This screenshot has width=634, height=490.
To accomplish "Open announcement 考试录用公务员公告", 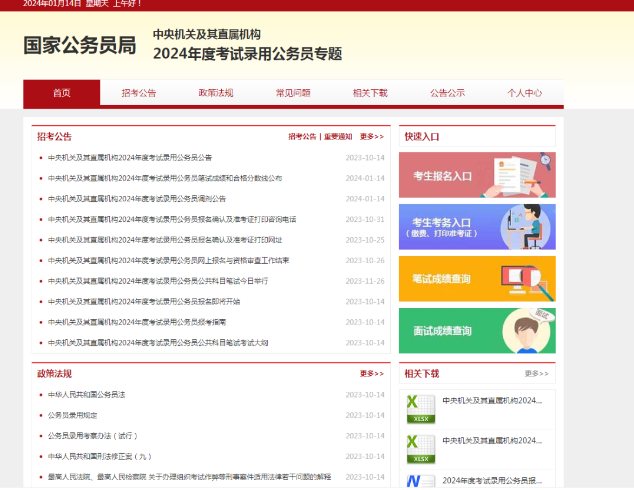I will point(130,158).
